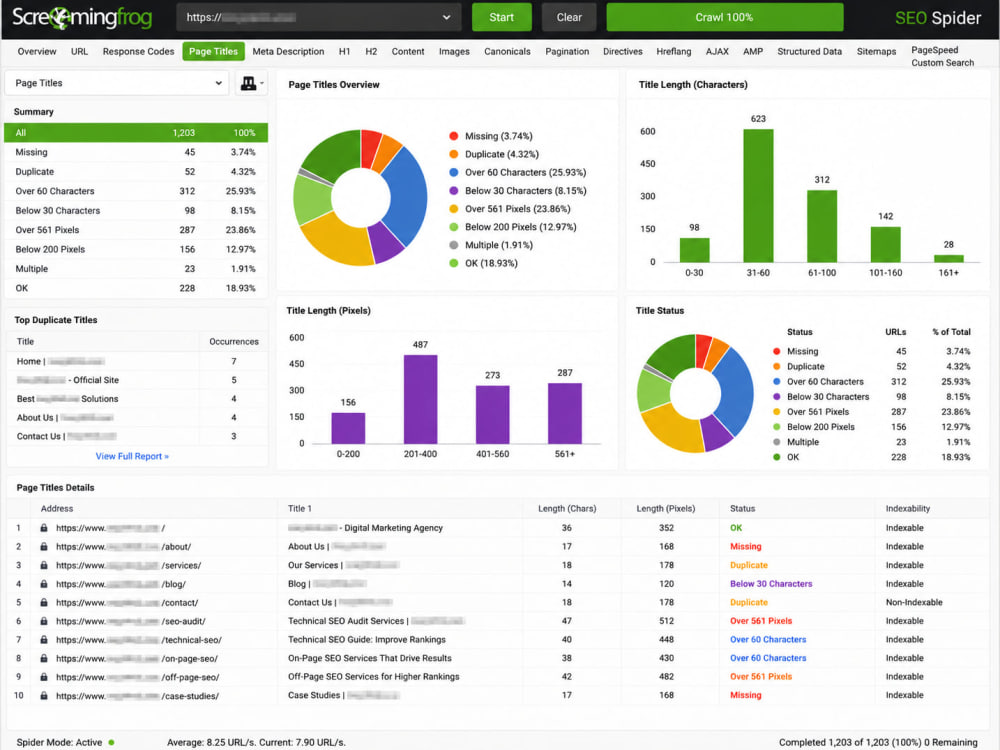The height and width of the screenshot is (750, 1000).
Task: Click the lock icon on the /seo-audit/ row
Action: point(44,621)
